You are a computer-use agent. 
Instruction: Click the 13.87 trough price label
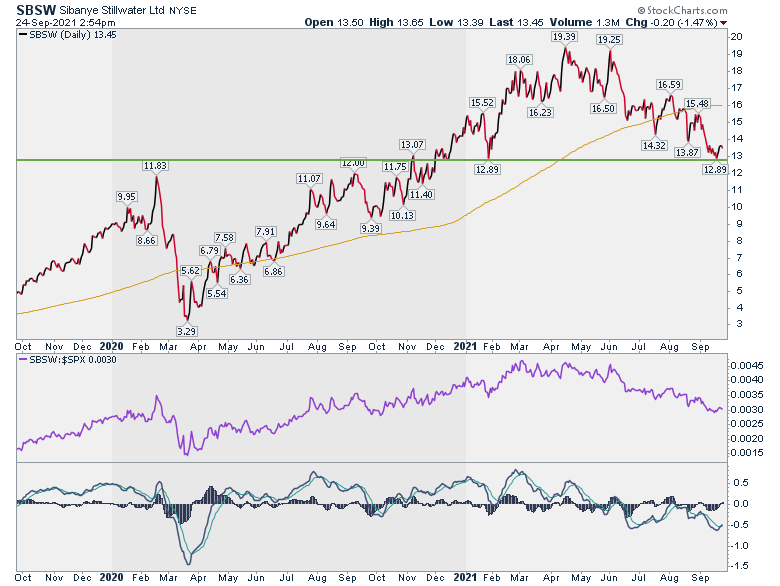687,152
